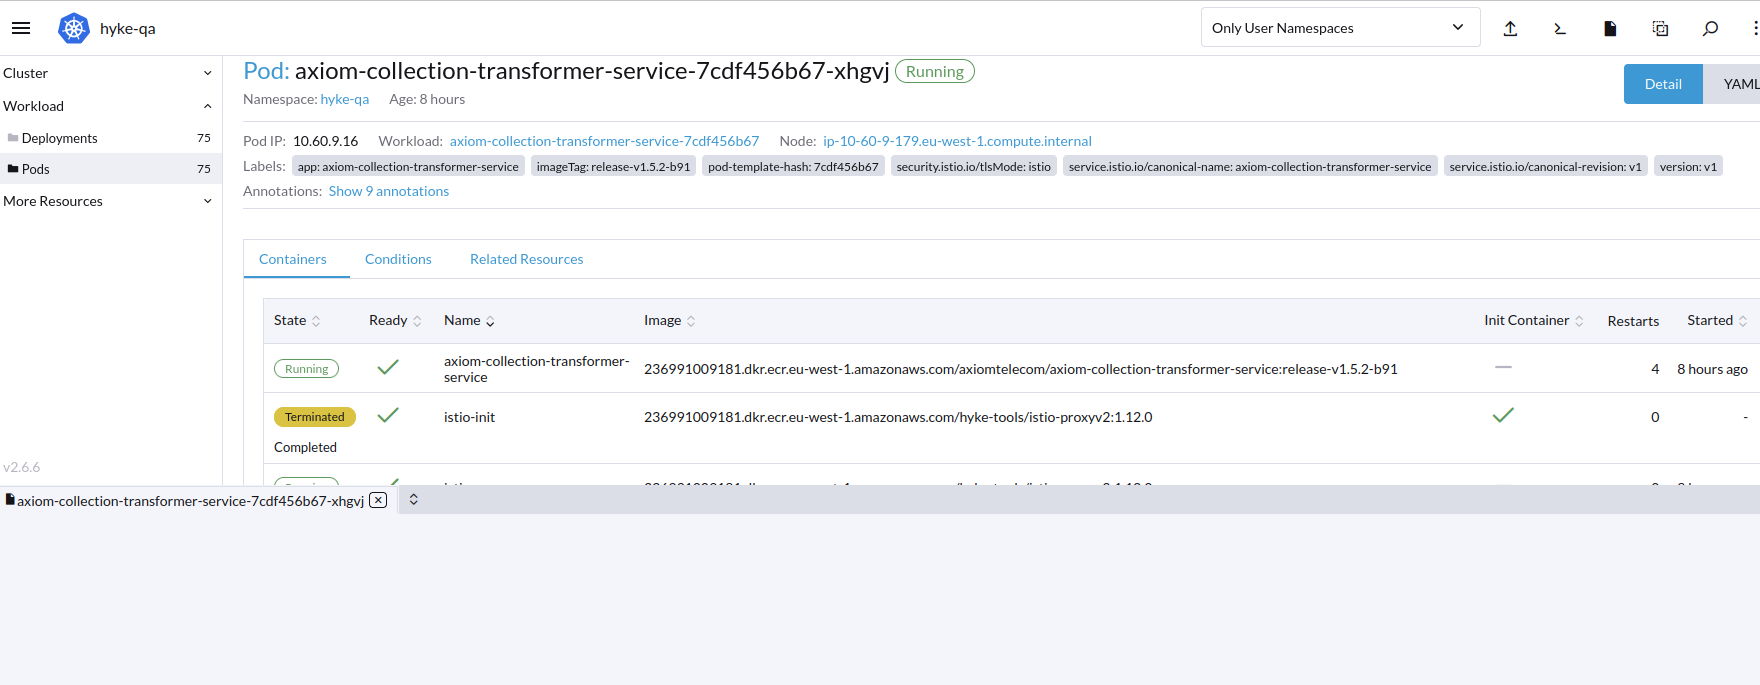Close the pod log tab with X icon
The width and height of the screenshot is (1760, 685).
[378, 500]
